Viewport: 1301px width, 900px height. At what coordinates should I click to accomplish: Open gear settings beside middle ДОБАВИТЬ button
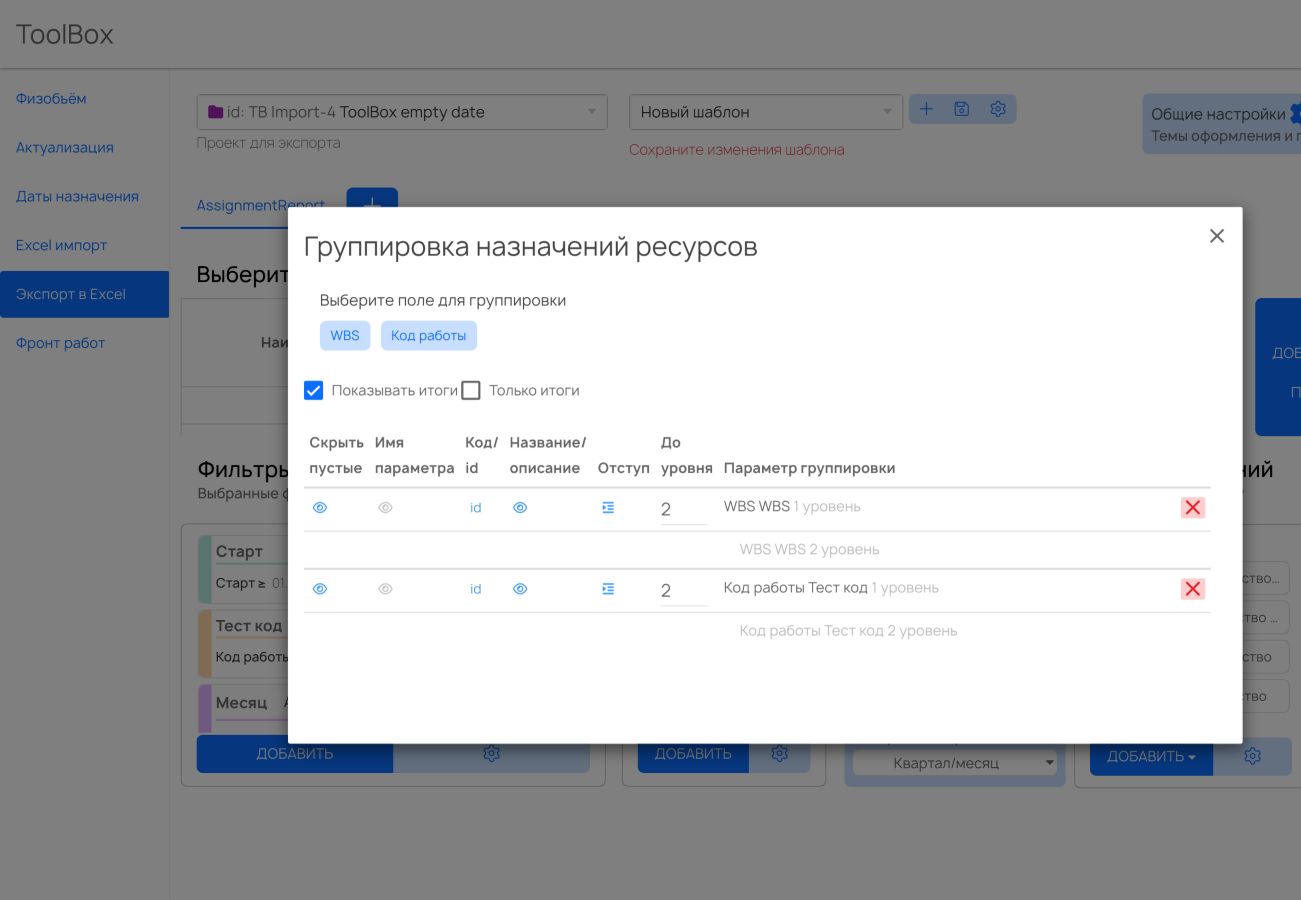tap(780, 754)
